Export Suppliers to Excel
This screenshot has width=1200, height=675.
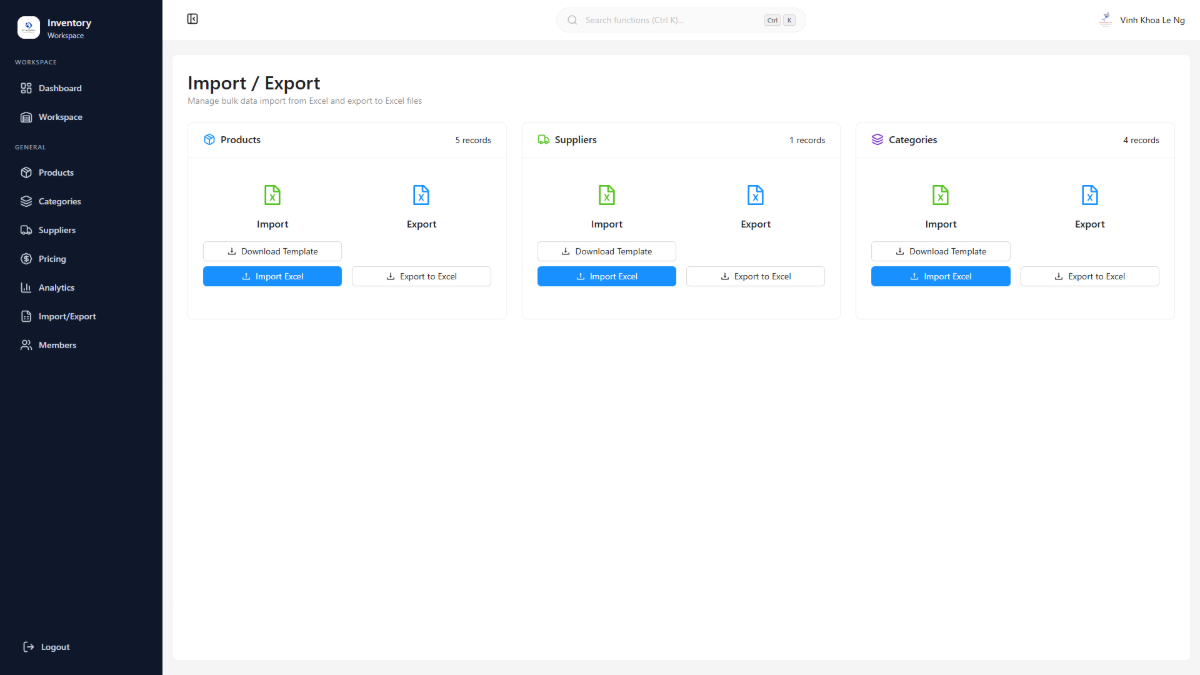755,276
